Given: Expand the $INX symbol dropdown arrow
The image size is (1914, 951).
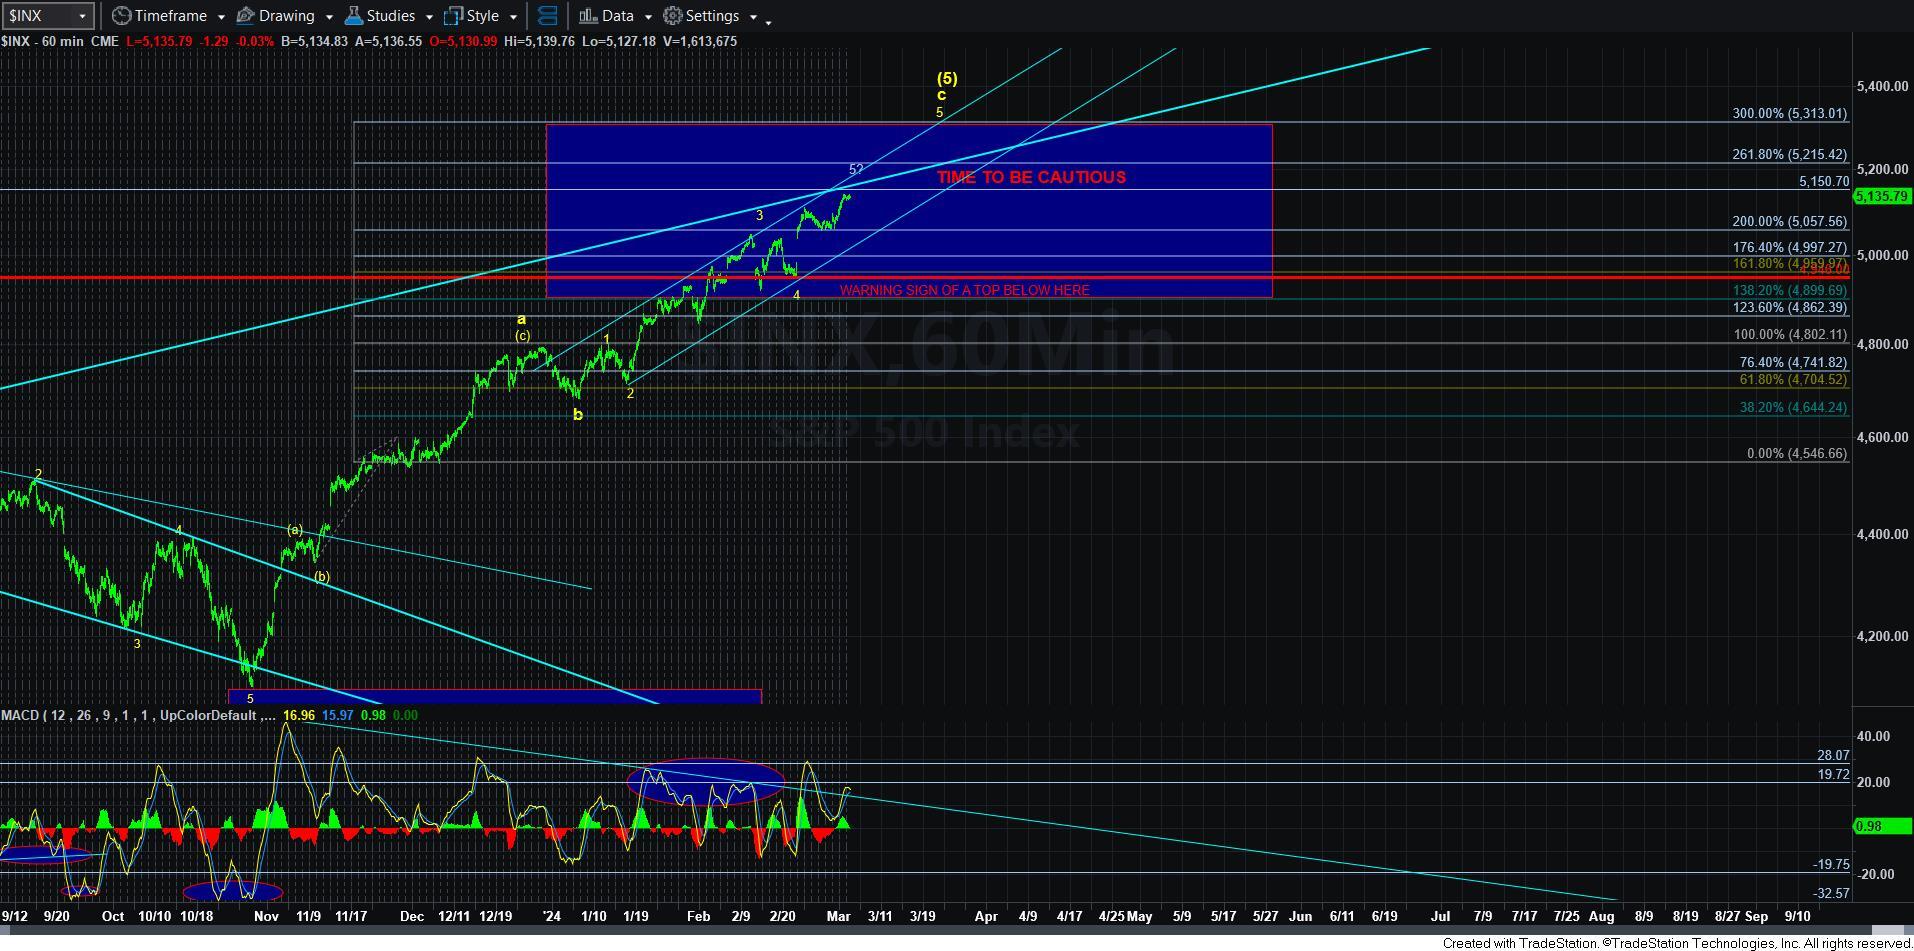Looking at the screenshot, I should tap(82, 16).
